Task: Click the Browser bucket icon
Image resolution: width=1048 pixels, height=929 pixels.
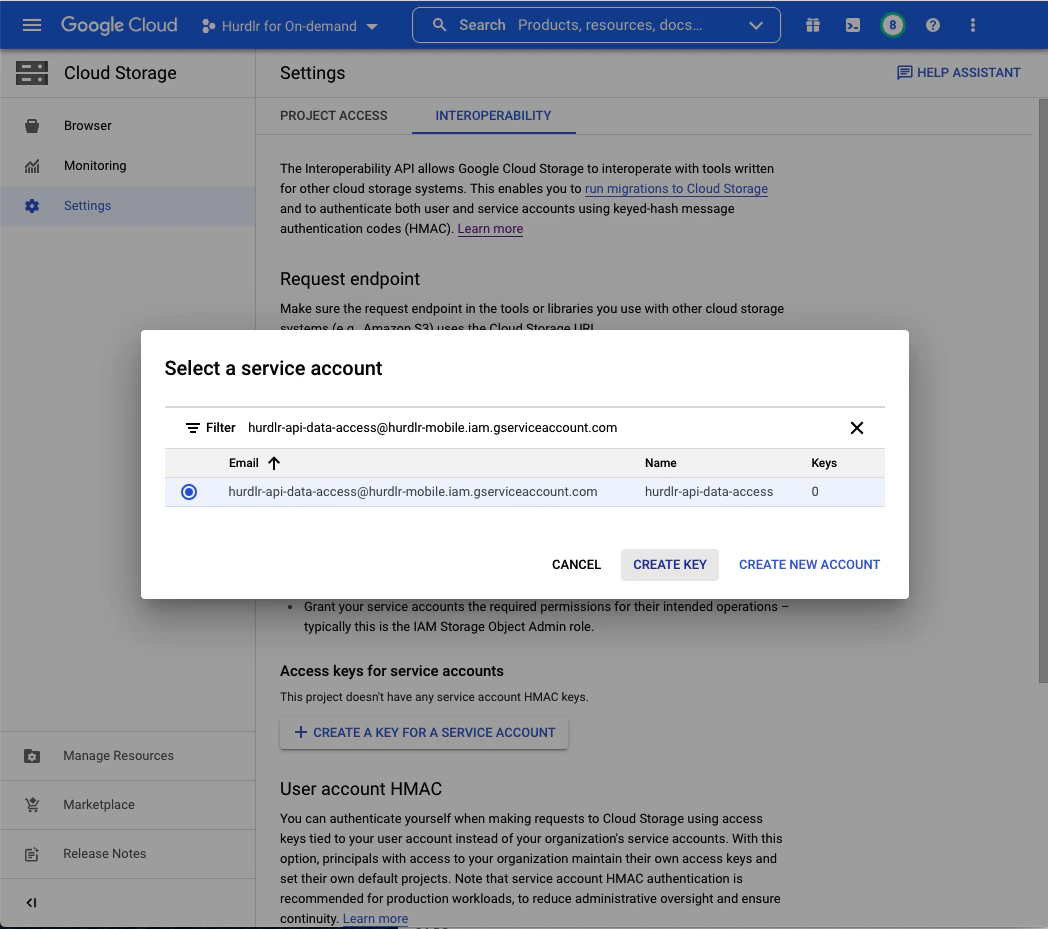Action: point(31,126)
